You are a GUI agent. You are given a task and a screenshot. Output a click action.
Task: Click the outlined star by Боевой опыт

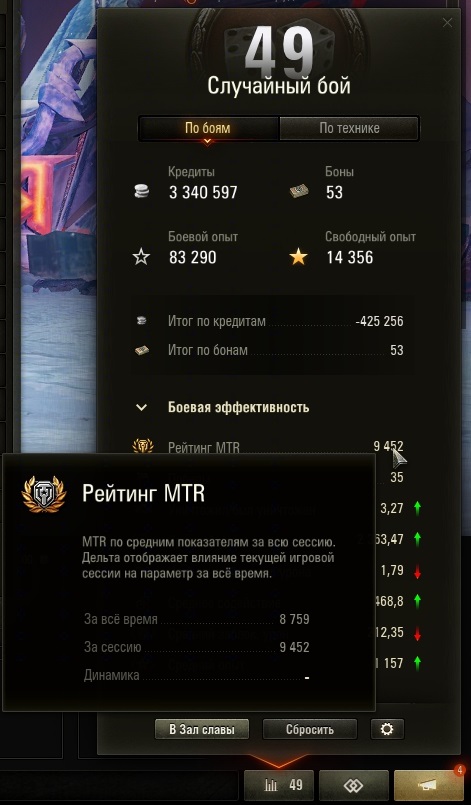pyautogui.click(x=141, y=257)
